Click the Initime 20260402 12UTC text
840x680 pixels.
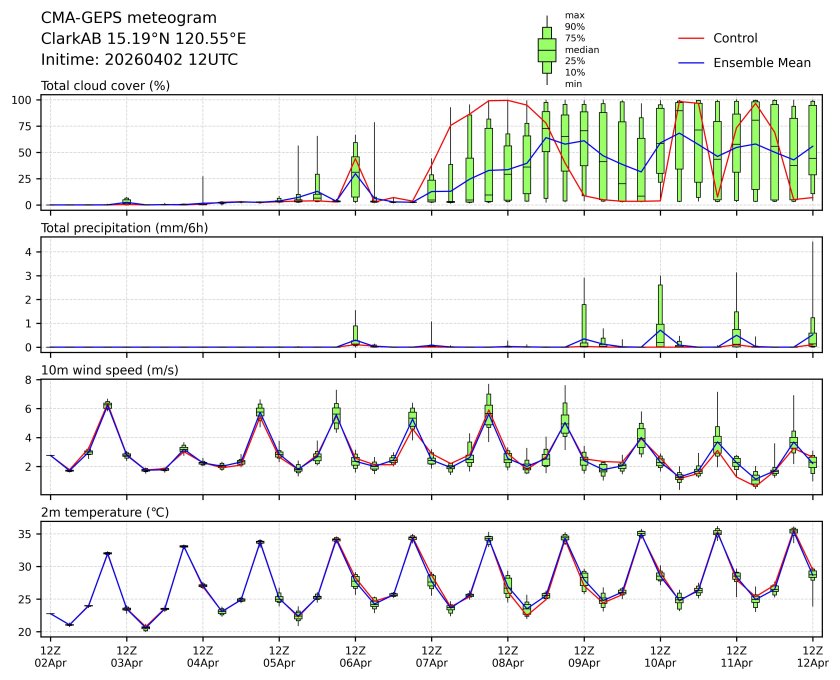139,59
